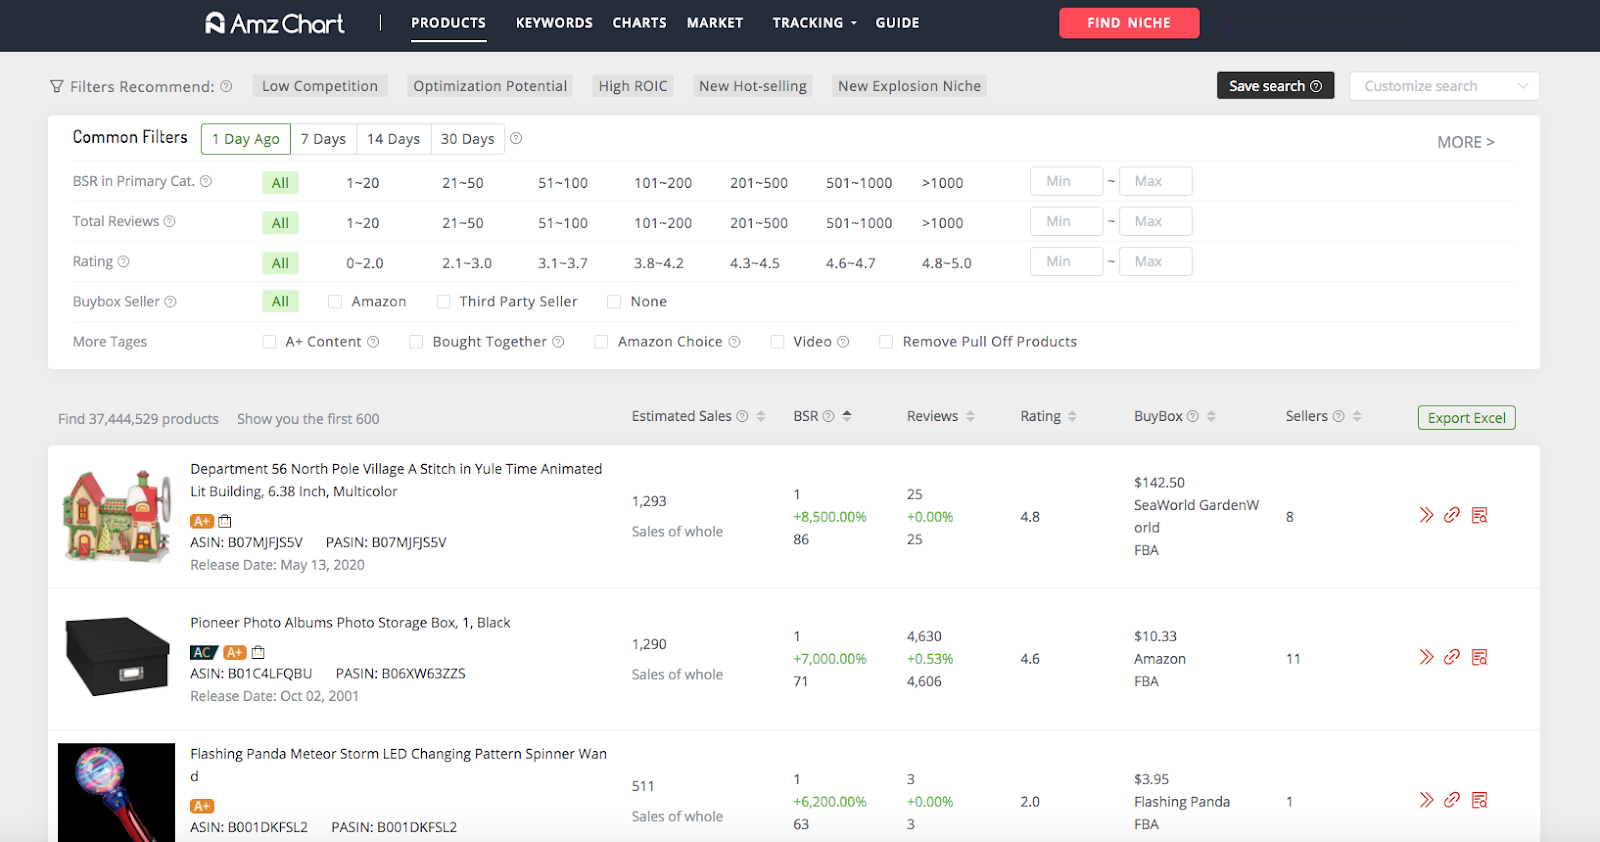Screen dimensions: 1600x842
Task: Click link icon for Department 56 product
Action: (x=1452, y=515)
